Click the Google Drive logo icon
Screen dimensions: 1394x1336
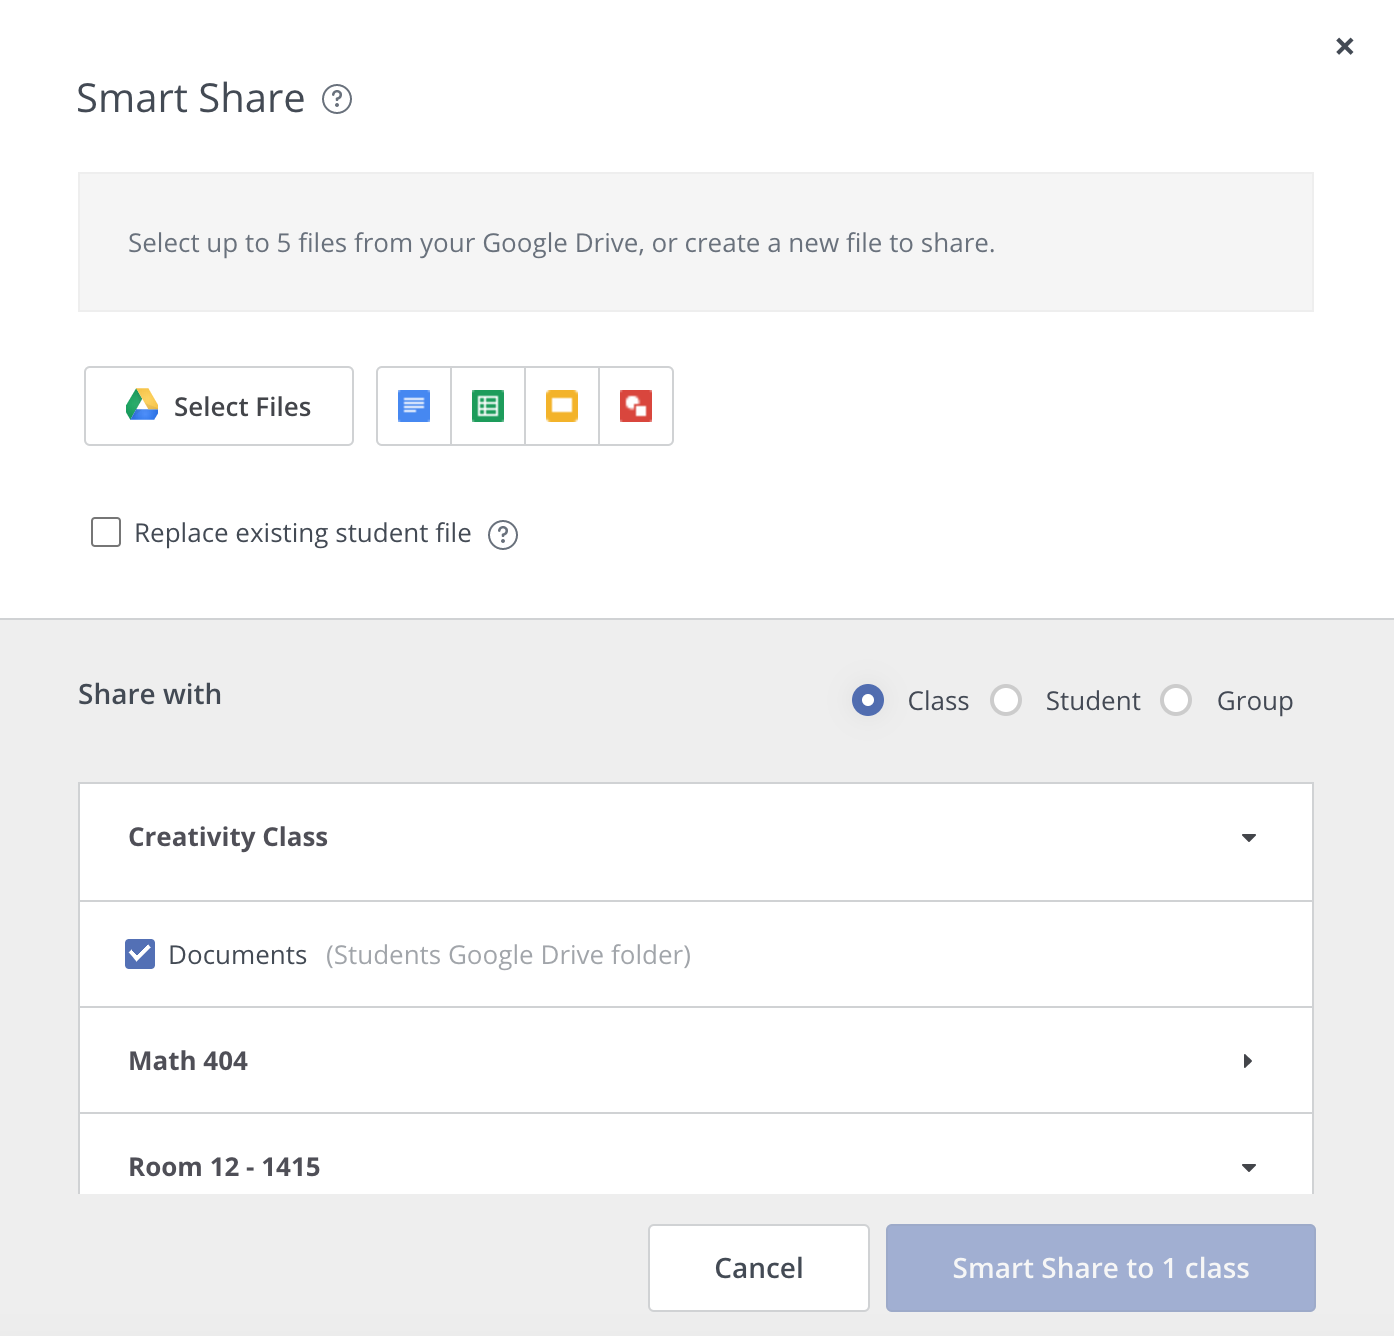142,405
